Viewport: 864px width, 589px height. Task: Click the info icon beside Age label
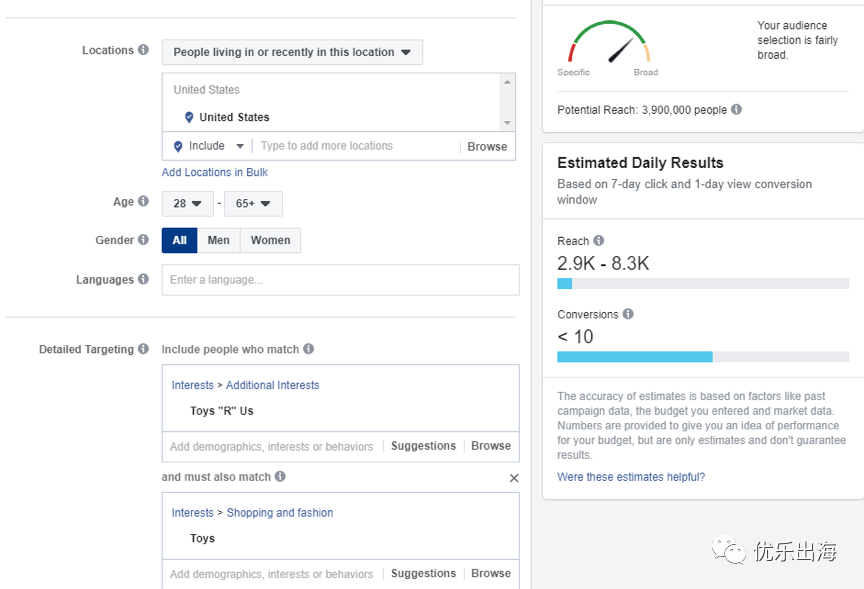(x=143, y=202)
